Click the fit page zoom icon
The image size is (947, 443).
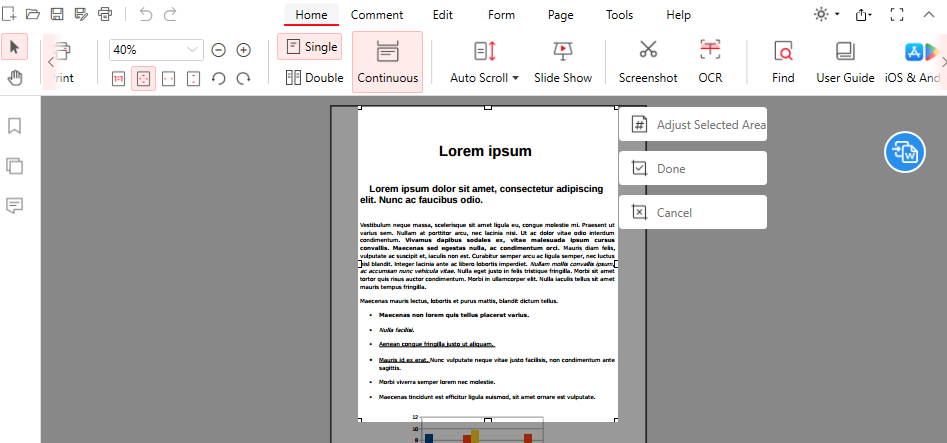click(x=144, y=79)
